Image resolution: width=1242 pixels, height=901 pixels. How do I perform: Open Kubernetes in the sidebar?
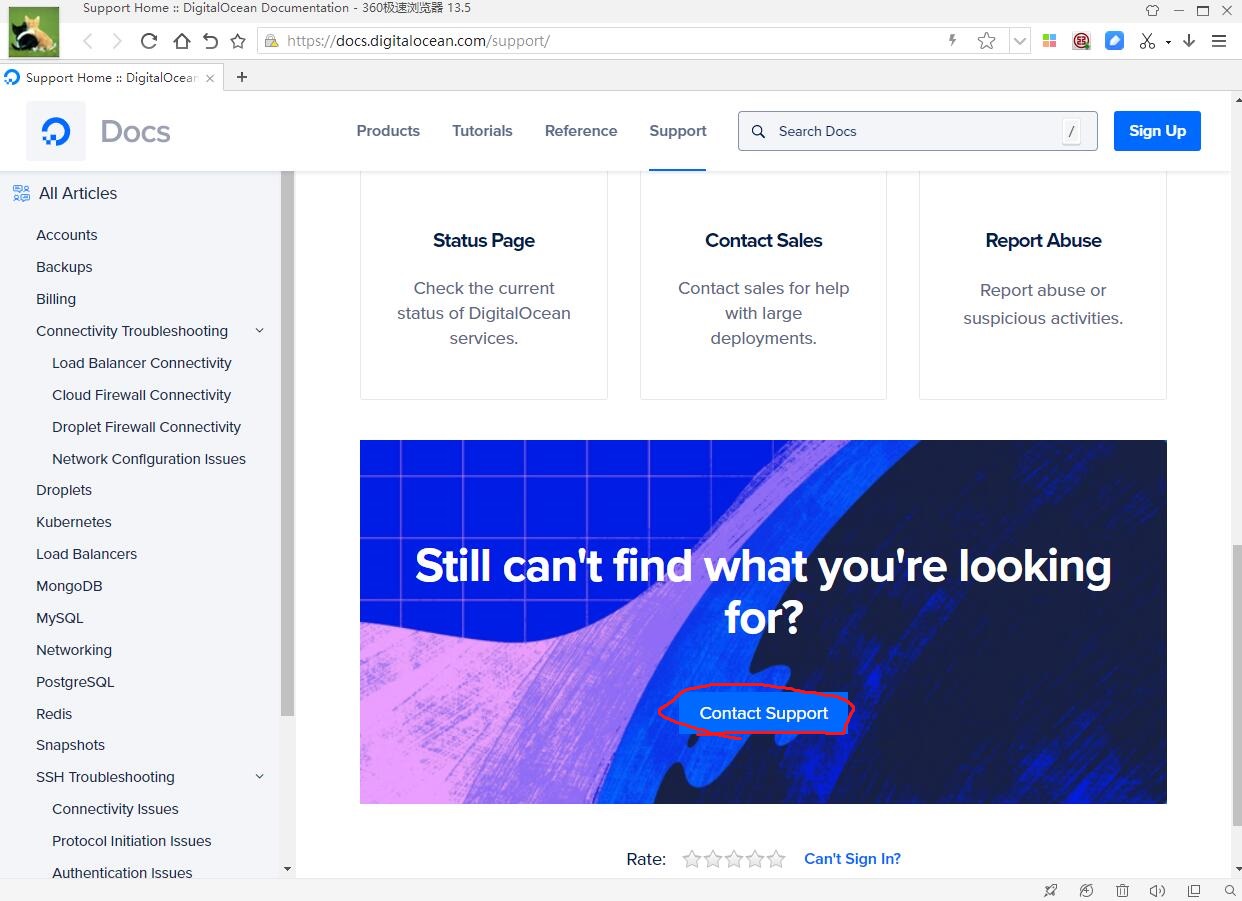click(74, 522)
